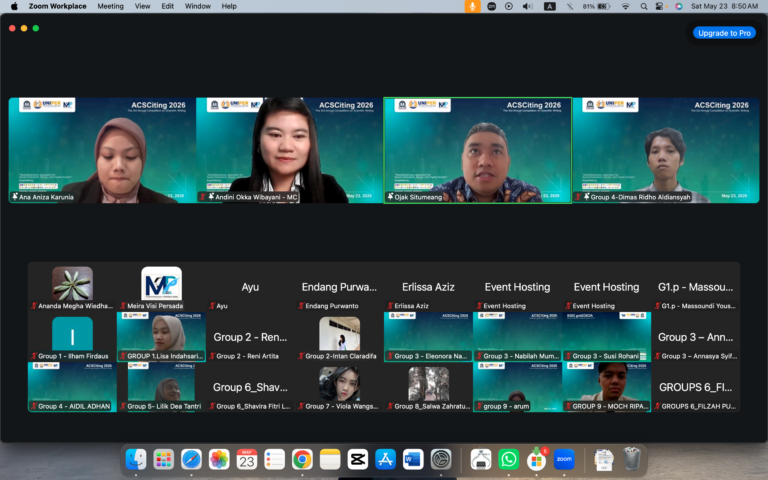The image size is (768, 480).
Task: Open the View menu
Action: click(143, 6)
